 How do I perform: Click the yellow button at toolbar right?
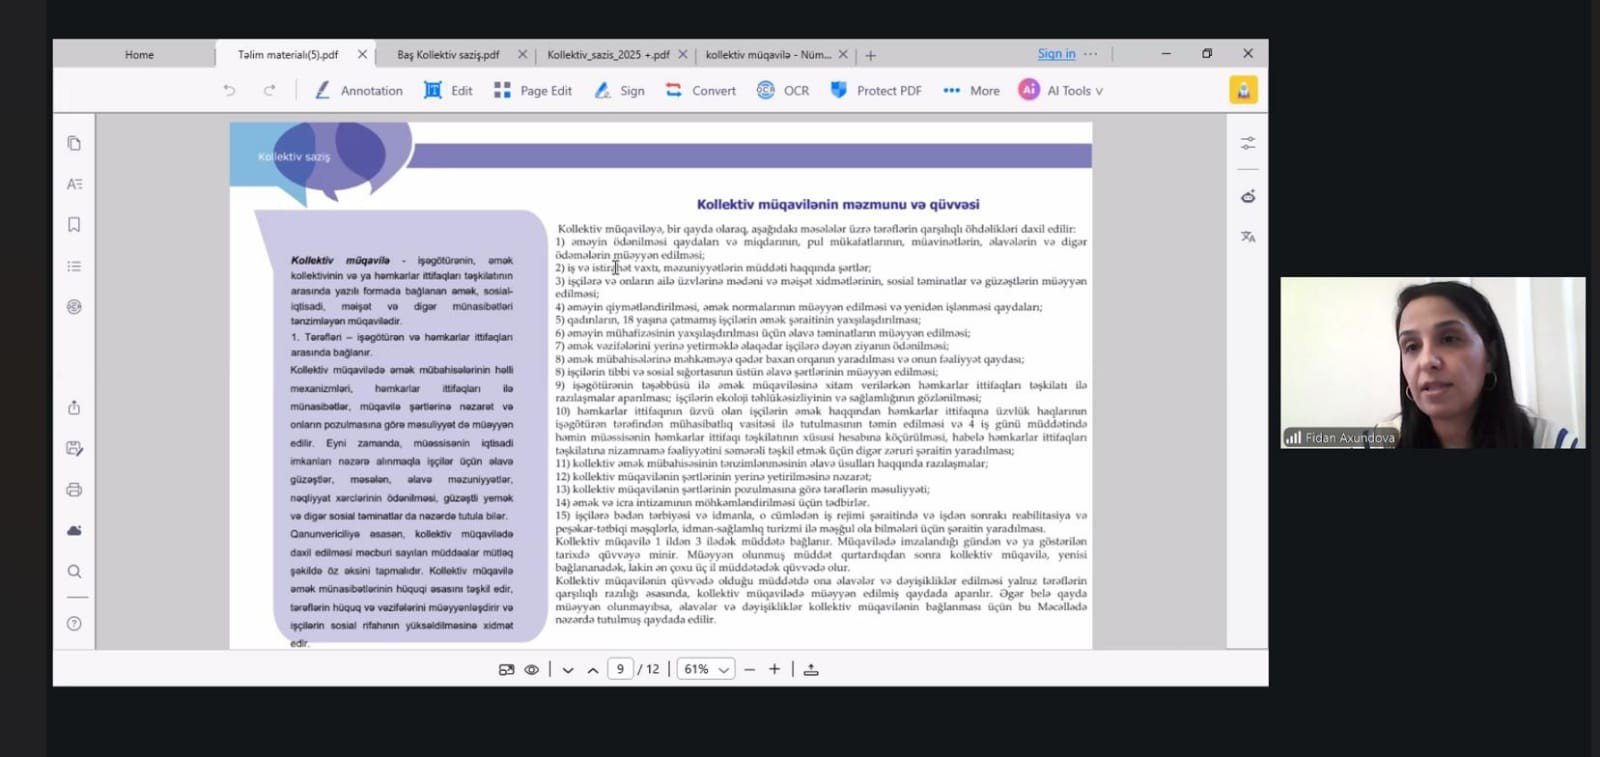1243,90
